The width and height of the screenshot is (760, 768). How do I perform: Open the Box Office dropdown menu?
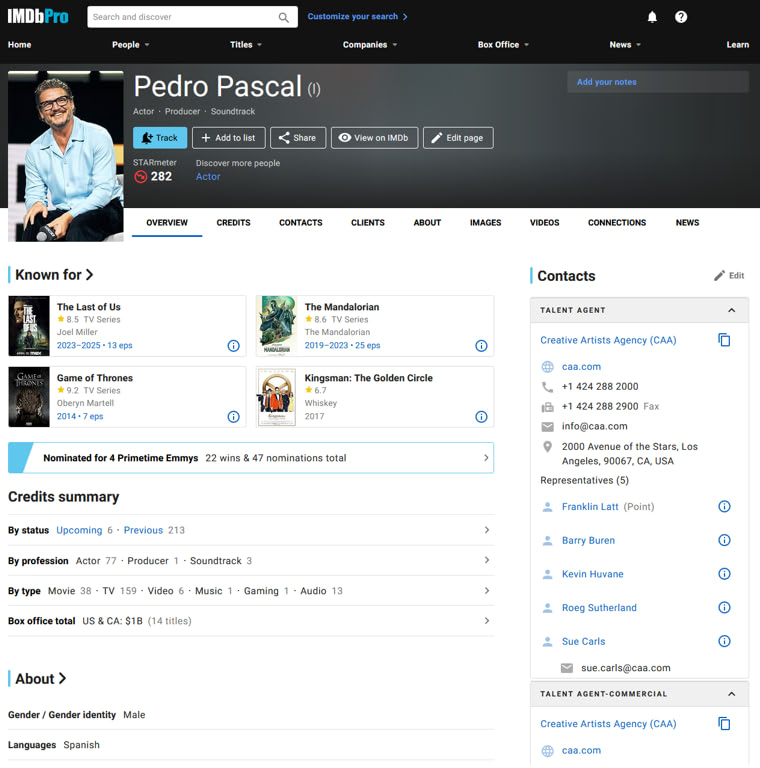[503, 45]
